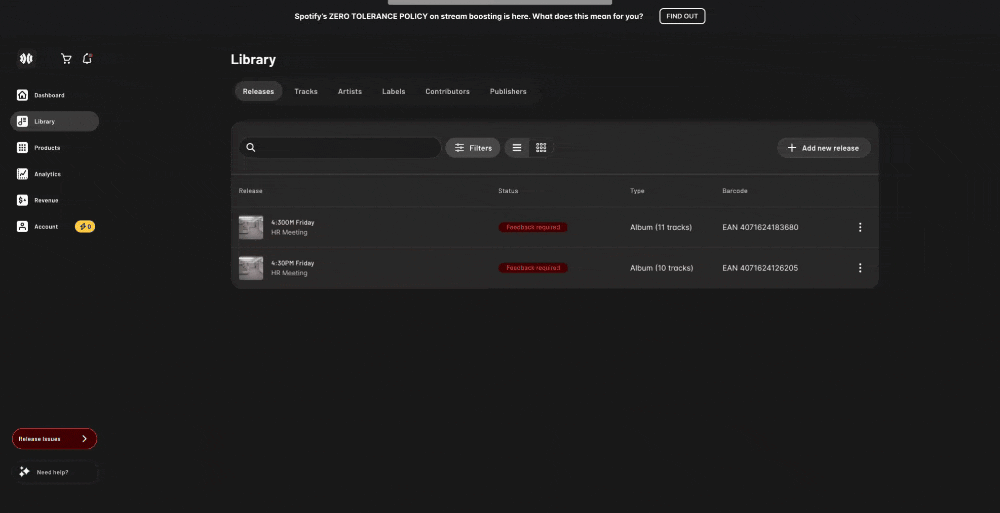Select the Releases tab
Screen dimensions: 1000x513
point(258,91)
